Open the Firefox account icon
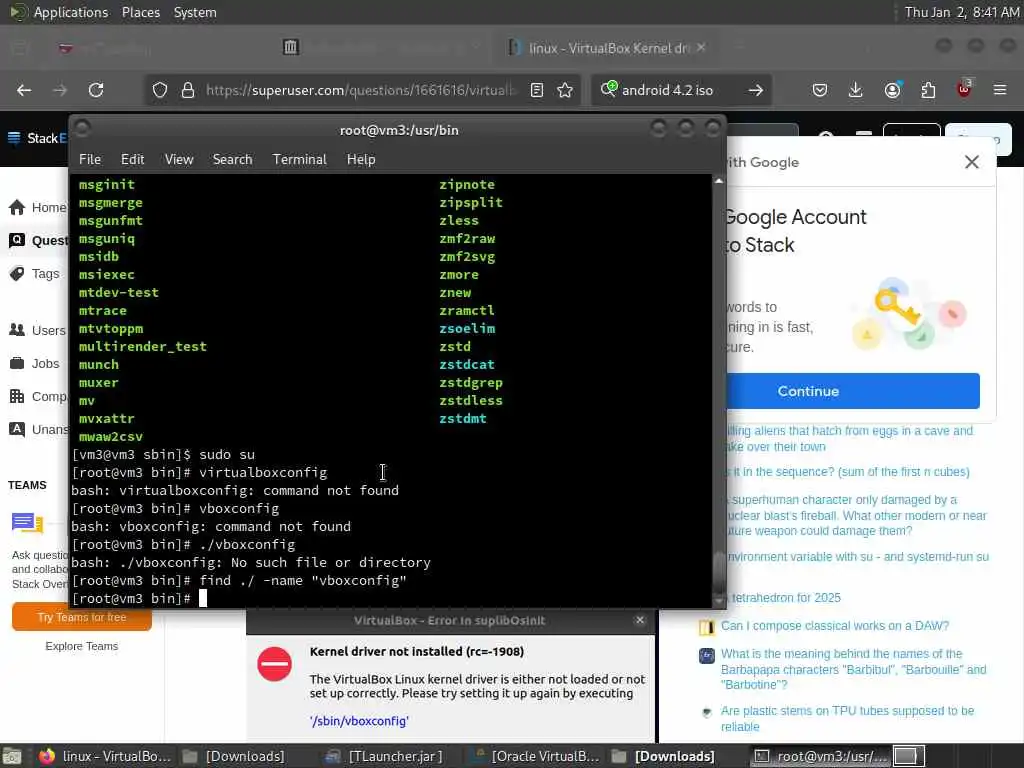Screen dimensions: 1024x768 [x=892, y=90]
